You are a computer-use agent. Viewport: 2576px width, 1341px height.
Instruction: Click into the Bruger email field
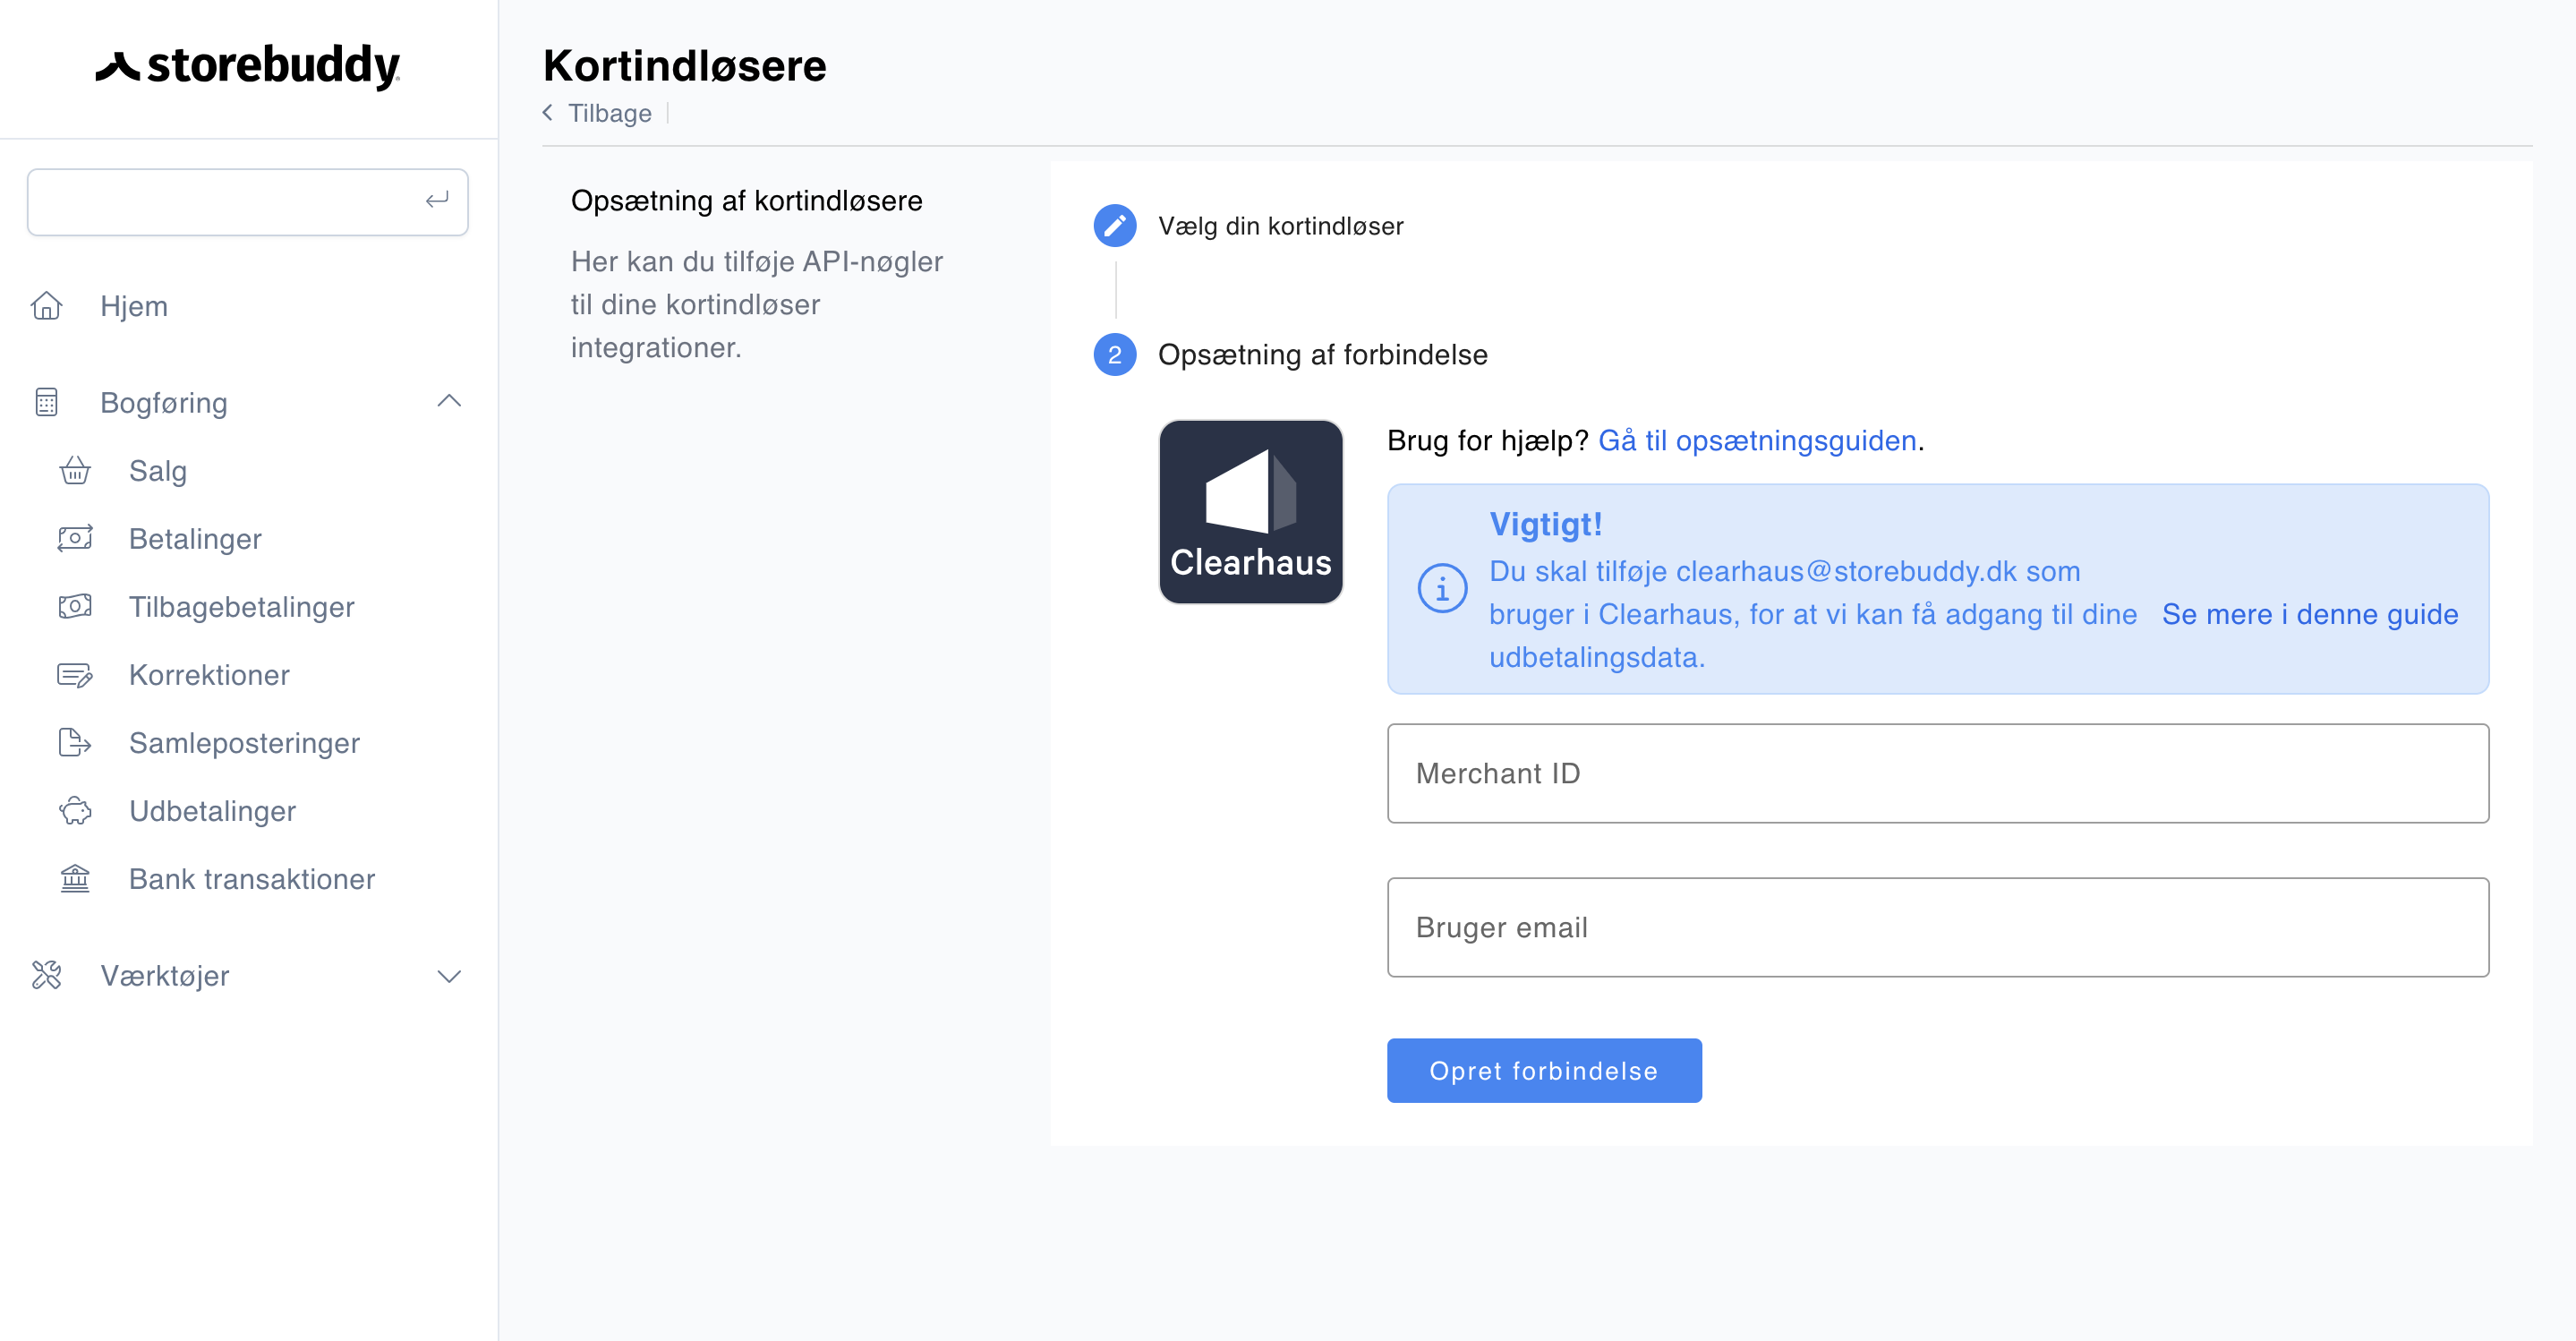click(x=1937, y=927)
